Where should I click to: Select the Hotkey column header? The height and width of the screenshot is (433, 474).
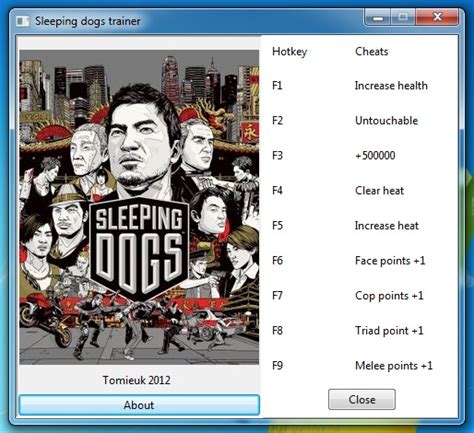click(x=289, y=52)
